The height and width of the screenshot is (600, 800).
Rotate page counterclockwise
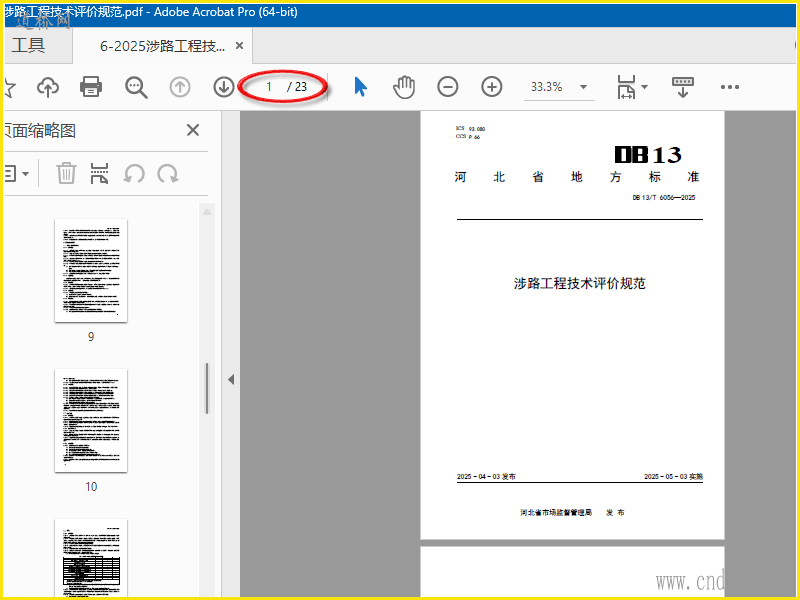point(134,174)
